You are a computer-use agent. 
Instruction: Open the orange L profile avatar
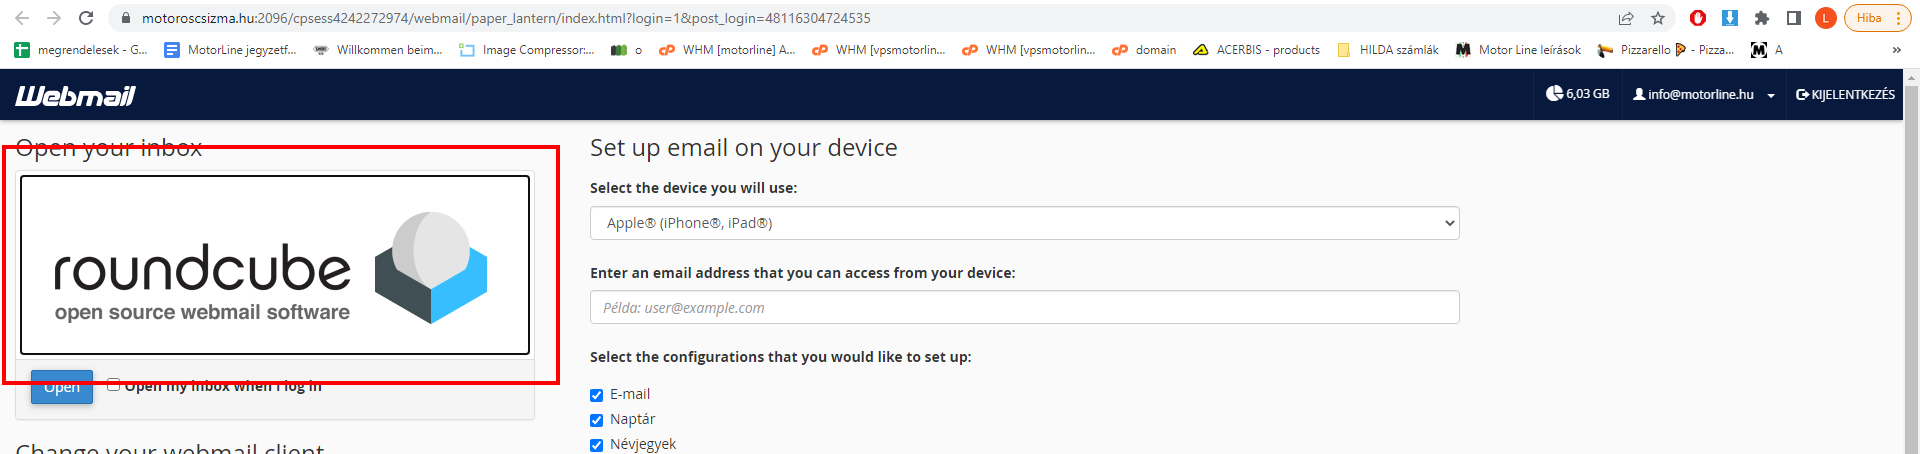click(1826, 18)
